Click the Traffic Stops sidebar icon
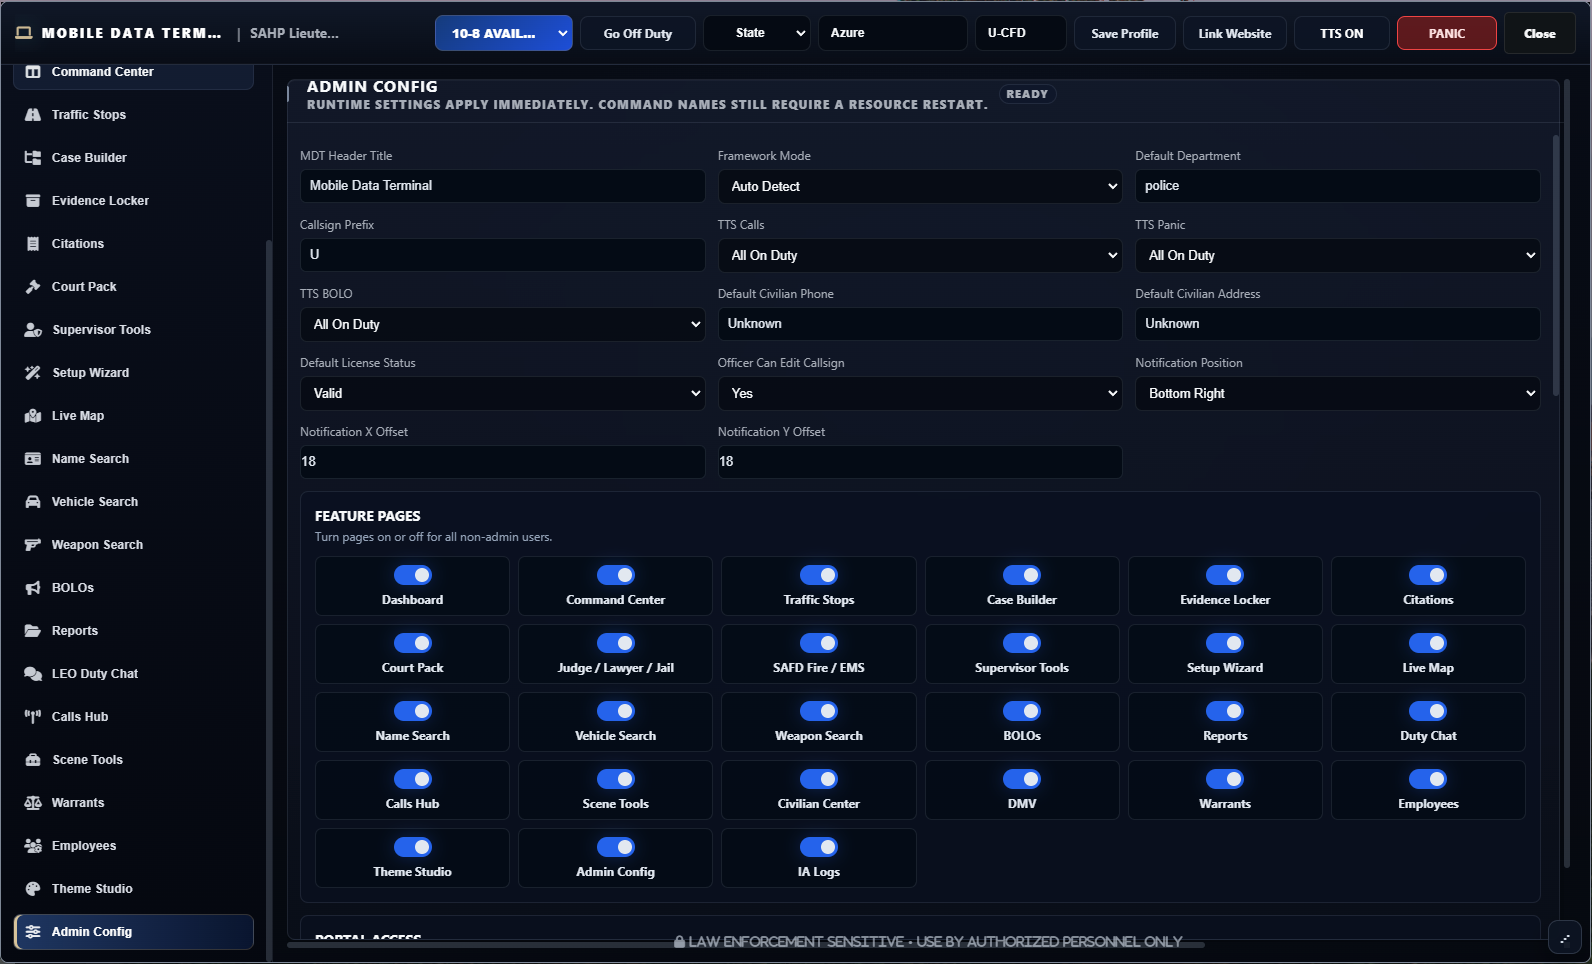The width and height of the screenshot is (1592, 964). [33, 115]
